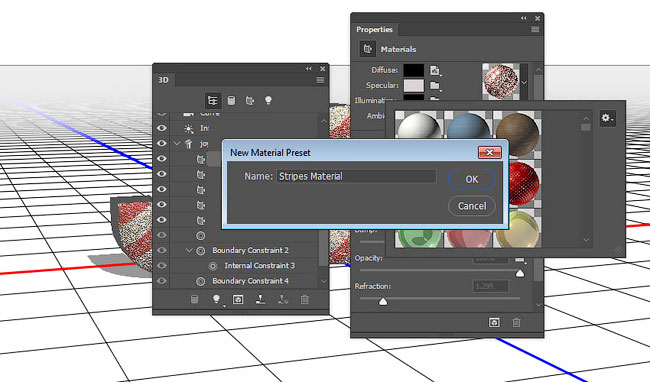
Task: Click the mesh icon beside the jo row
Action: (x=189, y=144)
